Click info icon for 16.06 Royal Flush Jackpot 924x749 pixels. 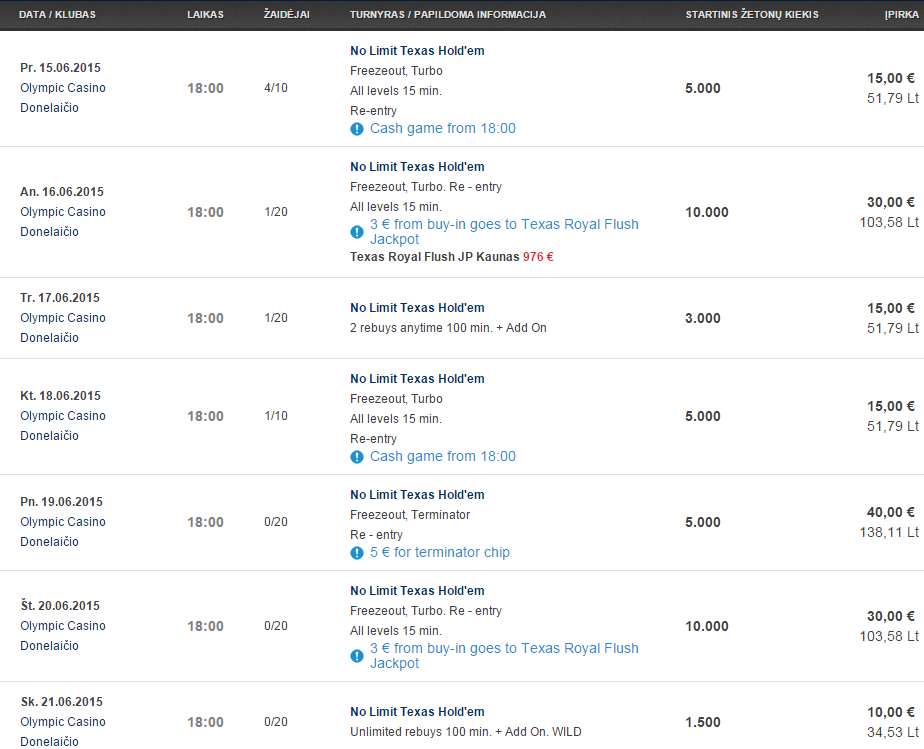(x=357, y=232)
